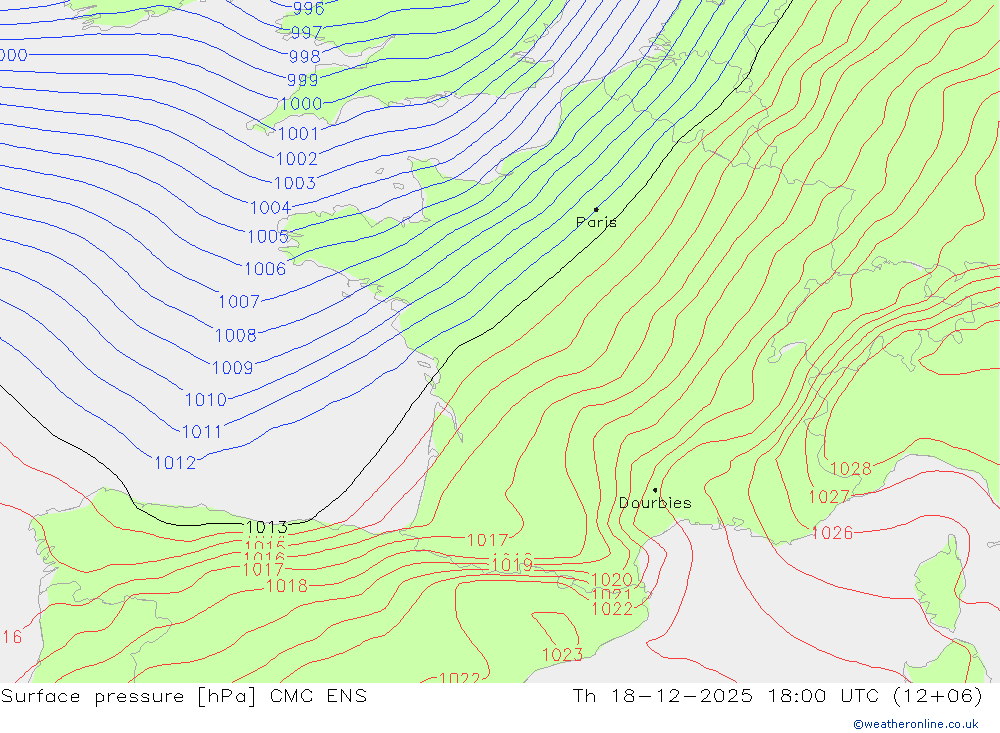Click the 'Surface pressure [hPa] CMC ENS' caption
The height and width of the screenshot is (733, 1000).
pos(184,696)
